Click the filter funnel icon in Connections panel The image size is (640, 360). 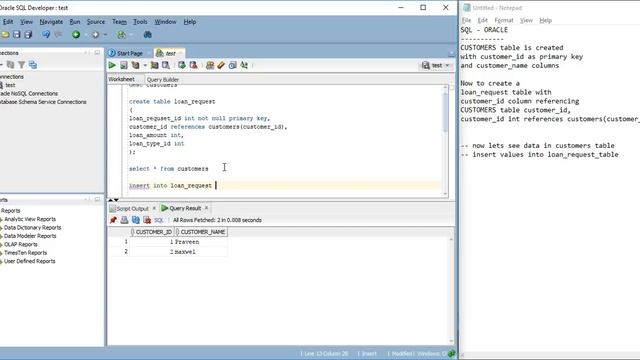(21, 64)
